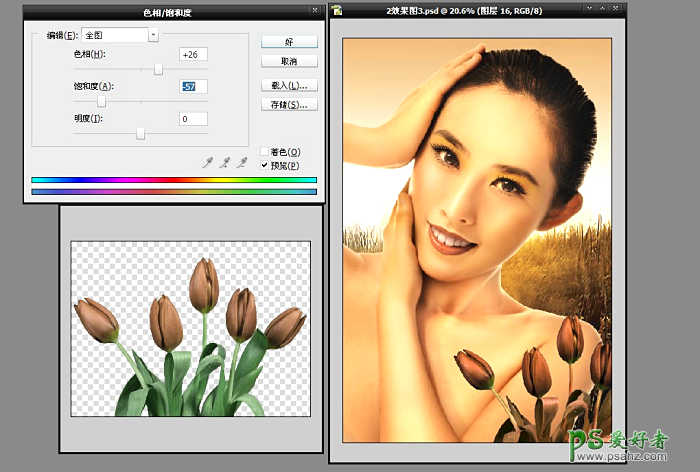700x472 pixels.
Task: Click the 存储(S)... save button
Action: tap(288, 104)
